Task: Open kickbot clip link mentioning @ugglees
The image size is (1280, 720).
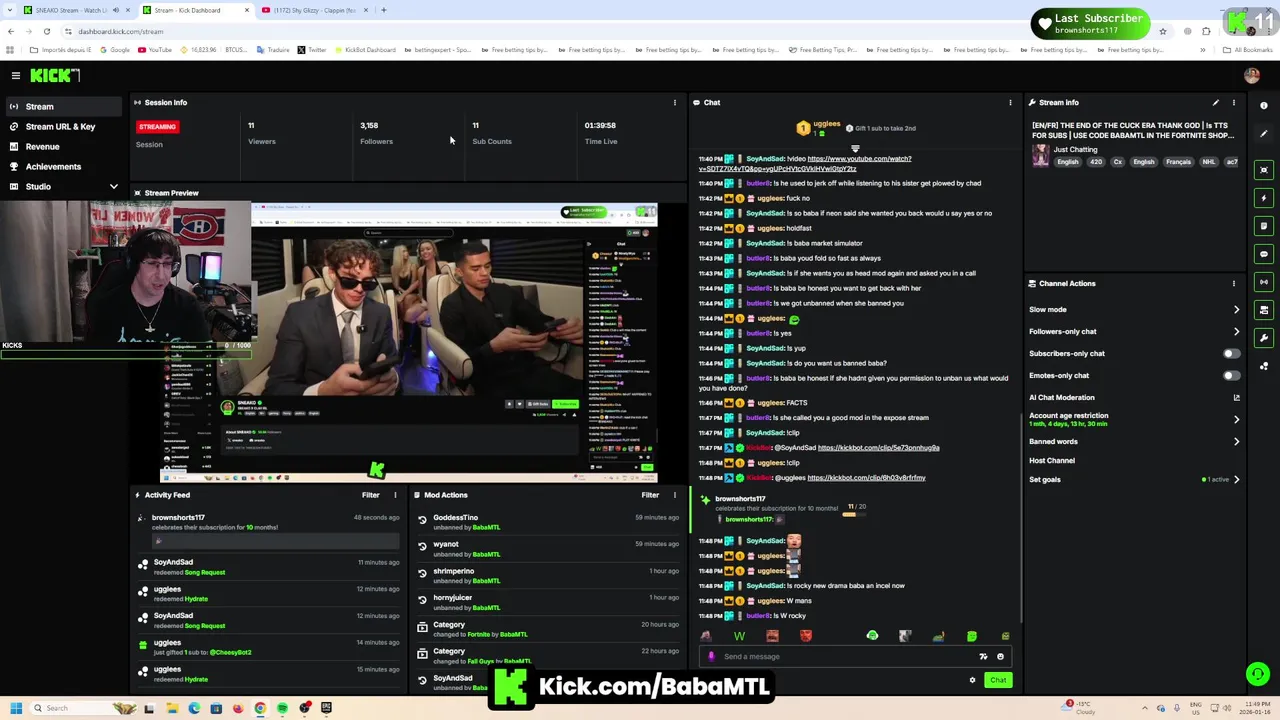Action: tap(866, 478)
